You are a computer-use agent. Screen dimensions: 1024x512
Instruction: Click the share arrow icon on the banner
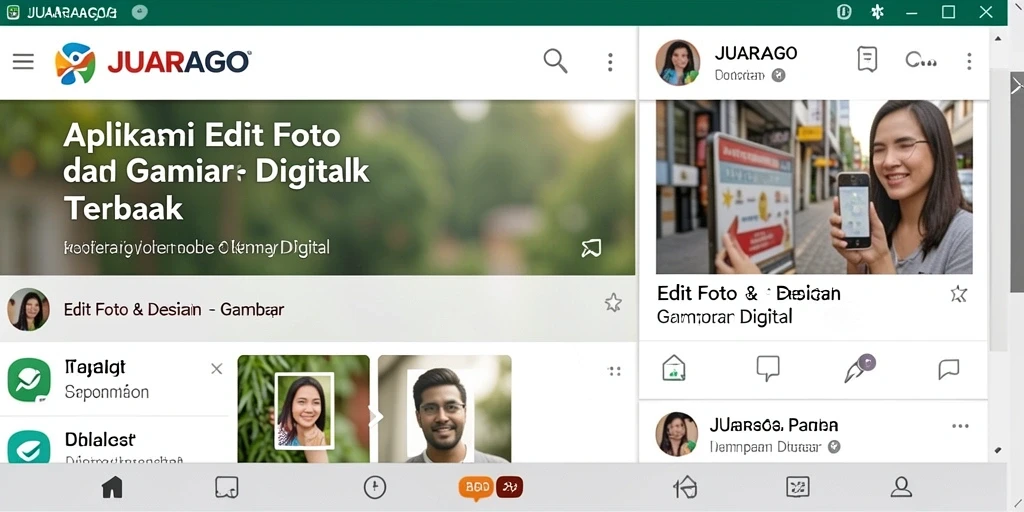pyautogui.click(x=591, y=248)
